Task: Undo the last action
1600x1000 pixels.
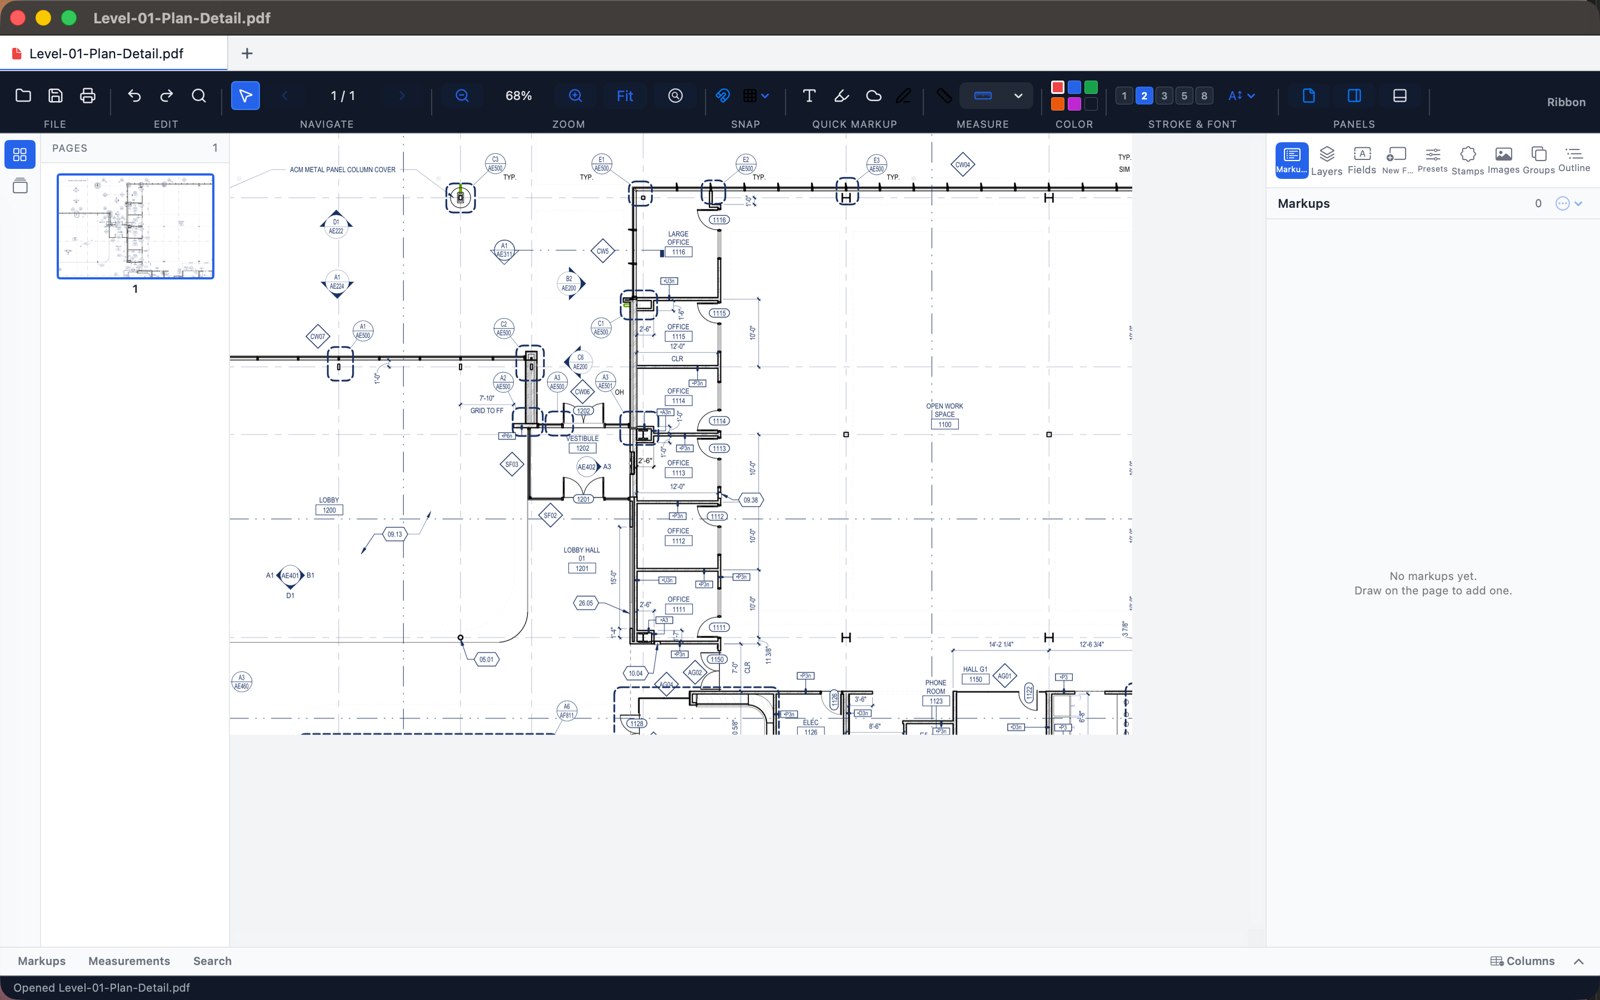Action: click(134, 96)
